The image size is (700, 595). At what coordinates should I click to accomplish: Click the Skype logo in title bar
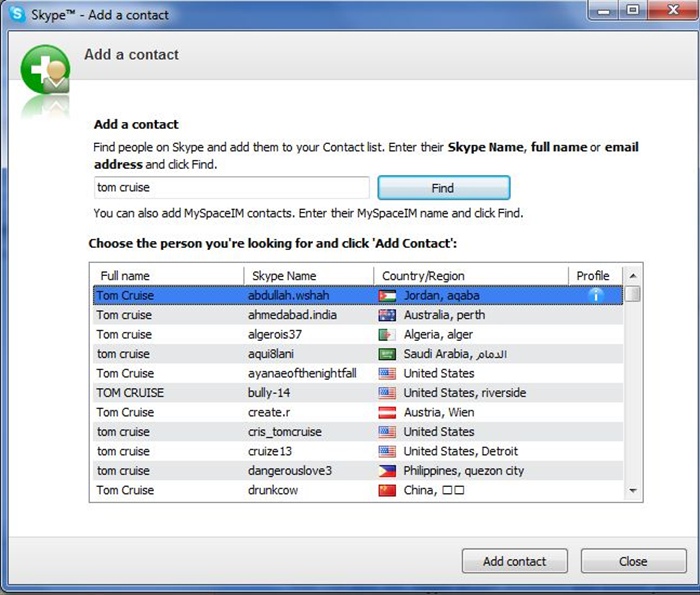pos(17,13)
